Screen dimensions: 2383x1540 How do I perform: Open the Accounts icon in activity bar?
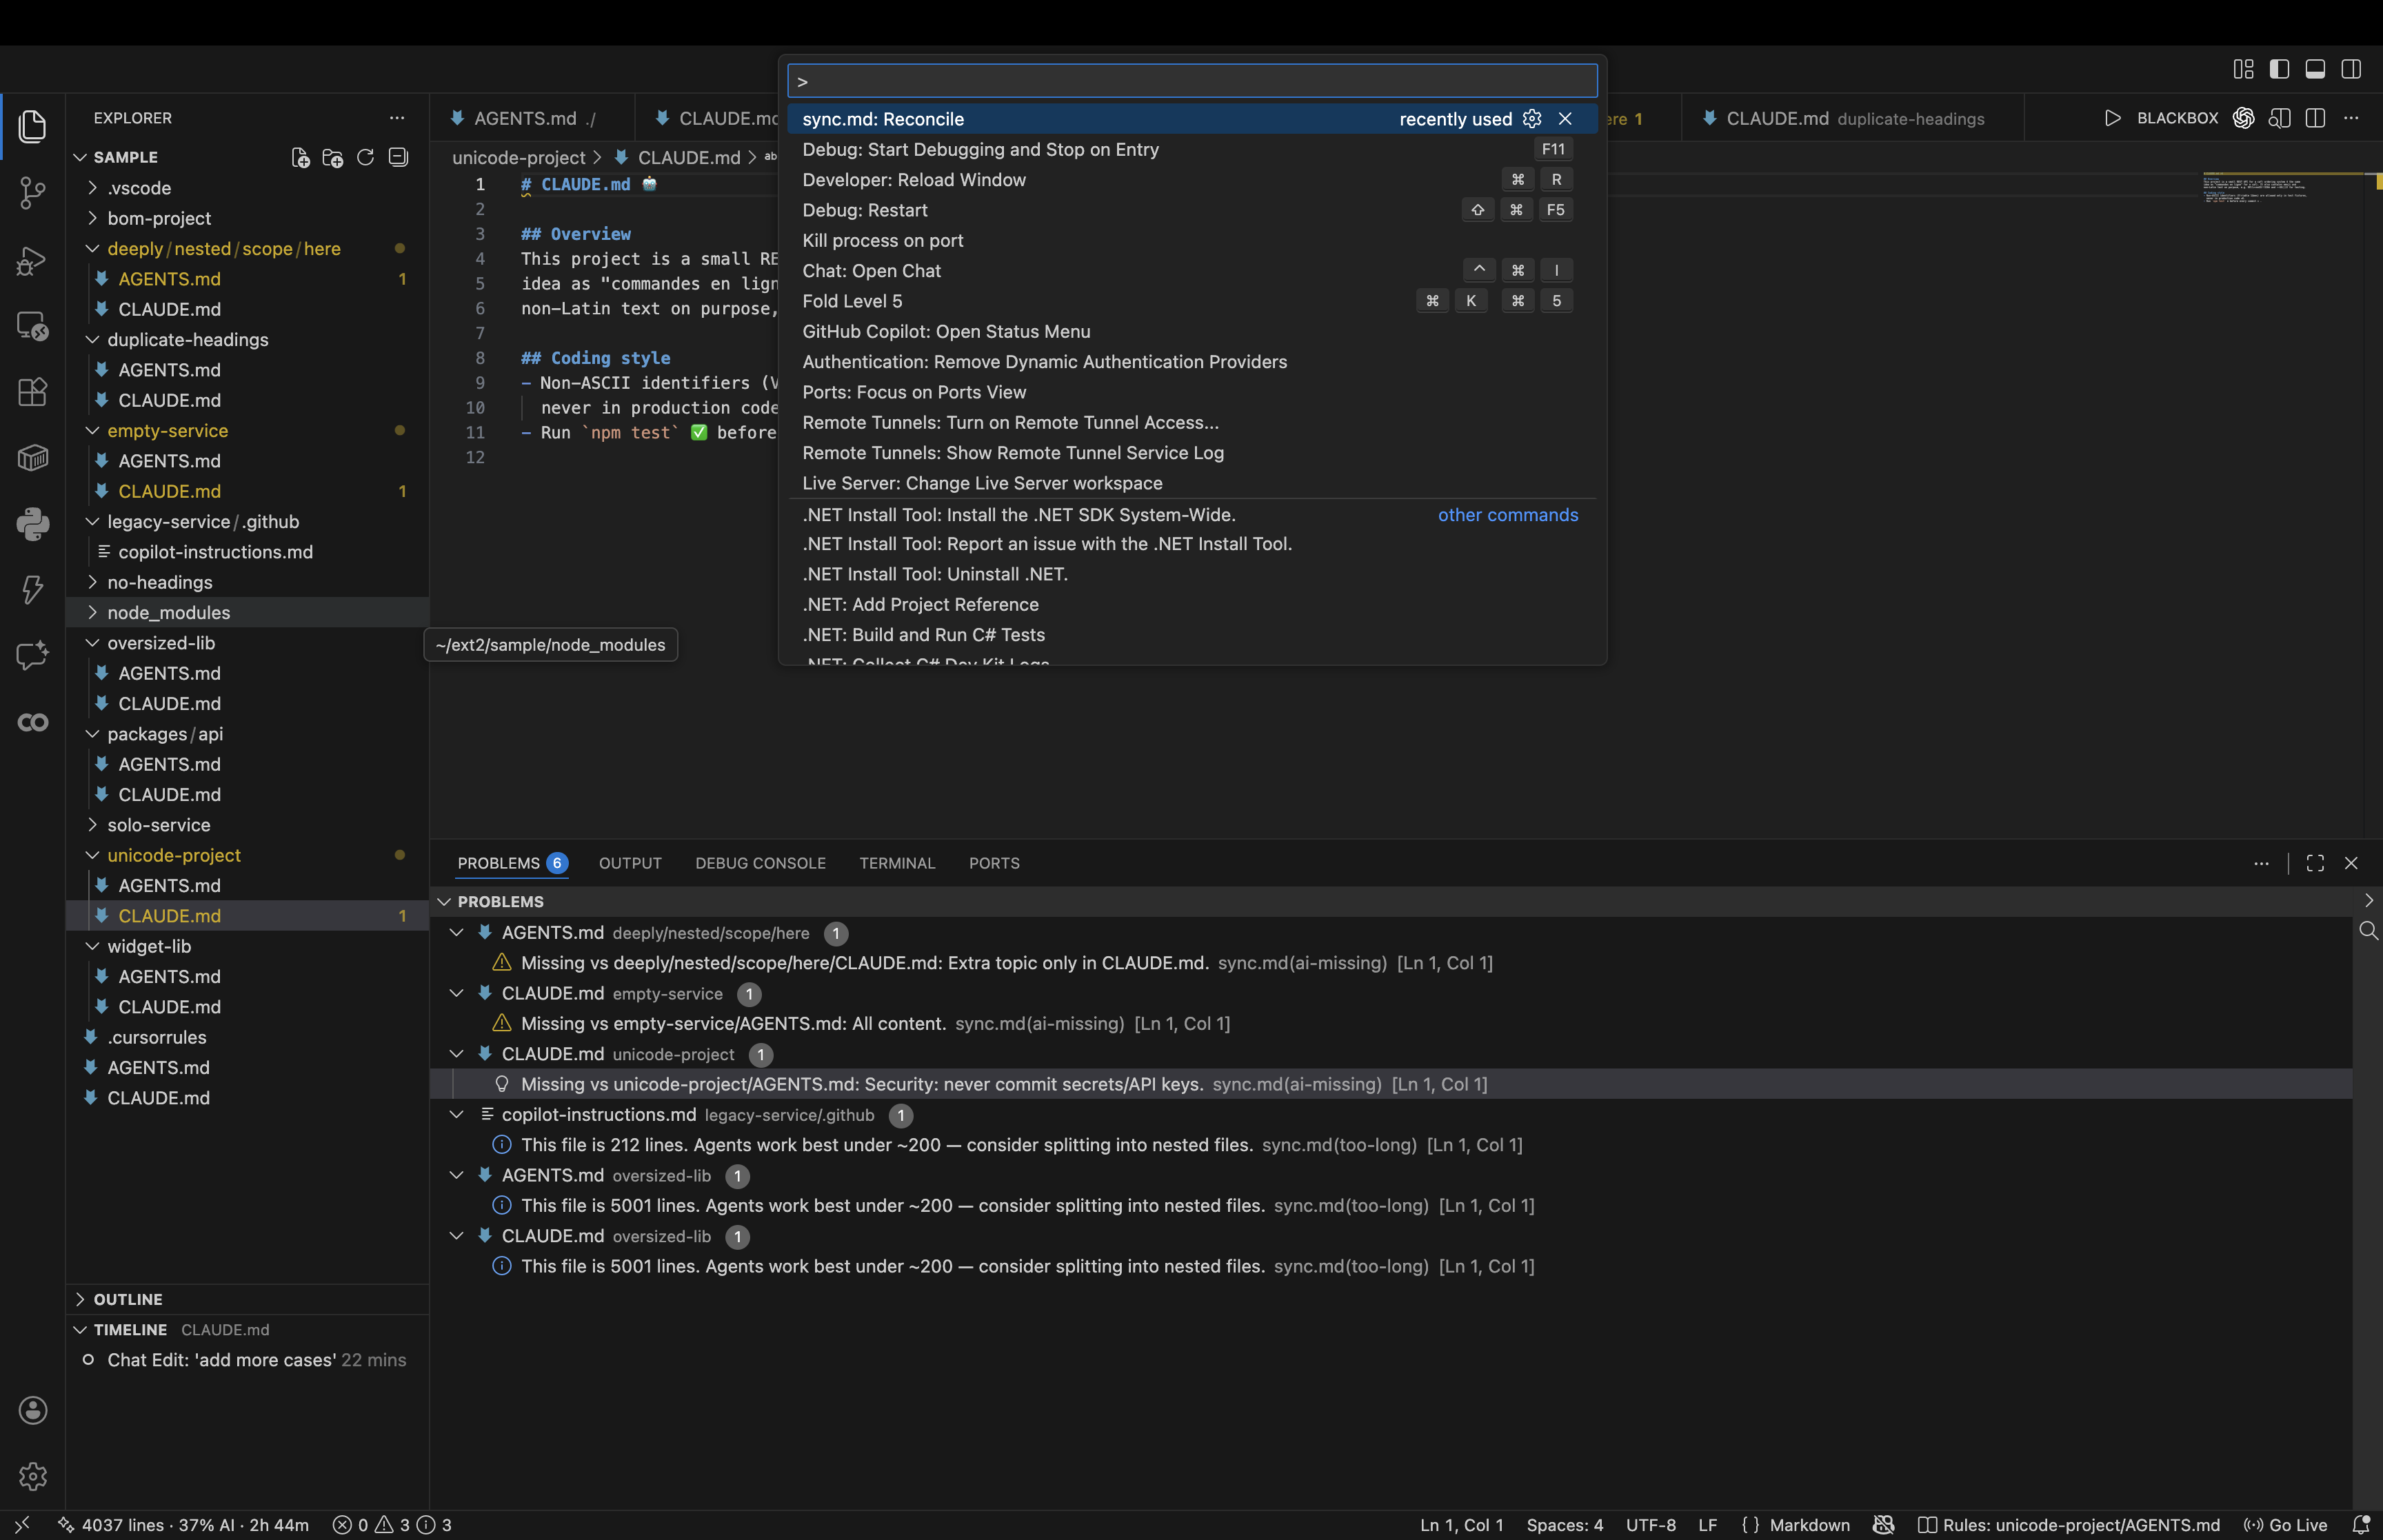pyautogui.click(x=33, y=1410)
